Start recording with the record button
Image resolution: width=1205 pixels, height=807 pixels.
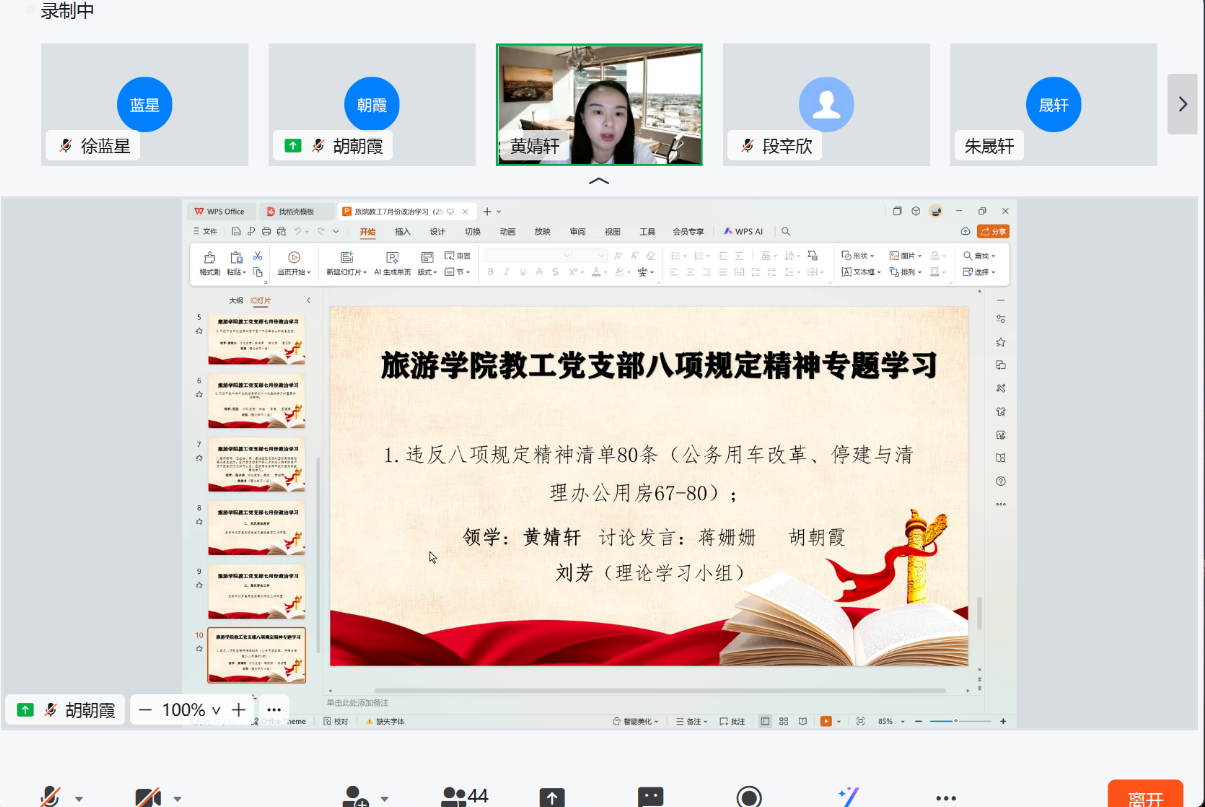(749, 797)
